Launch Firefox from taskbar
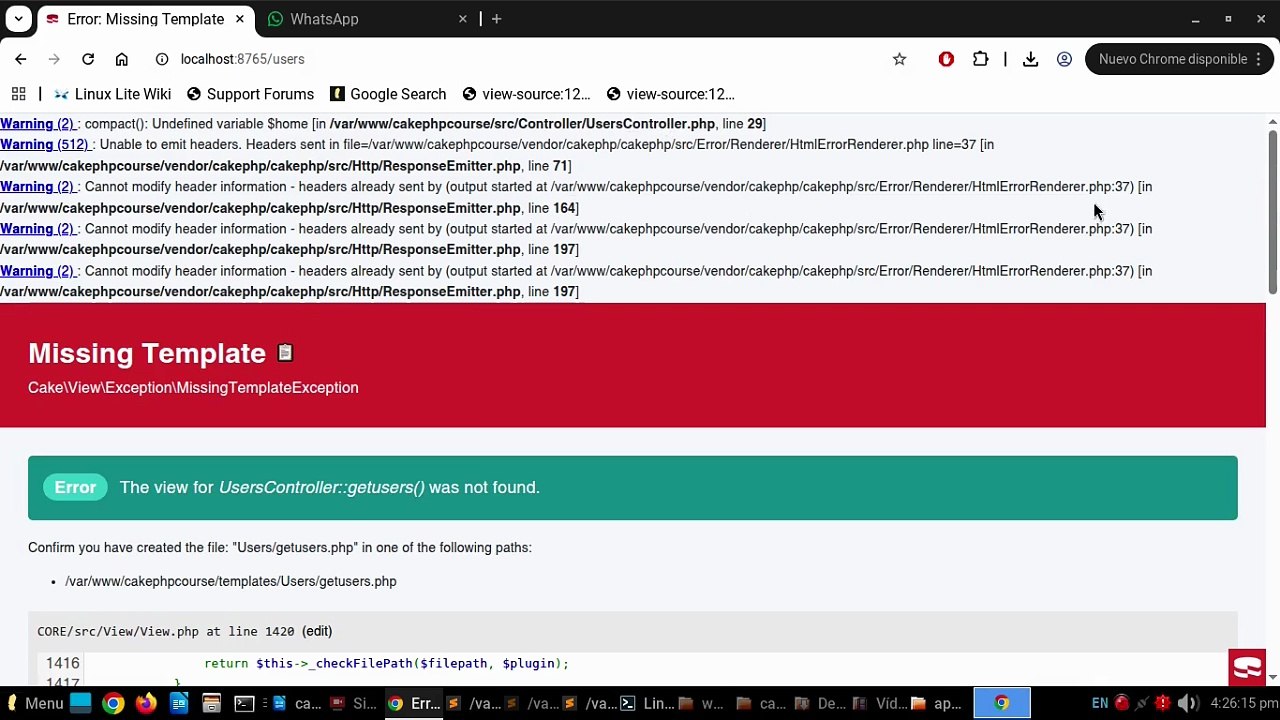The width and height of the screenshot is (1280, 720). [146, 703]
